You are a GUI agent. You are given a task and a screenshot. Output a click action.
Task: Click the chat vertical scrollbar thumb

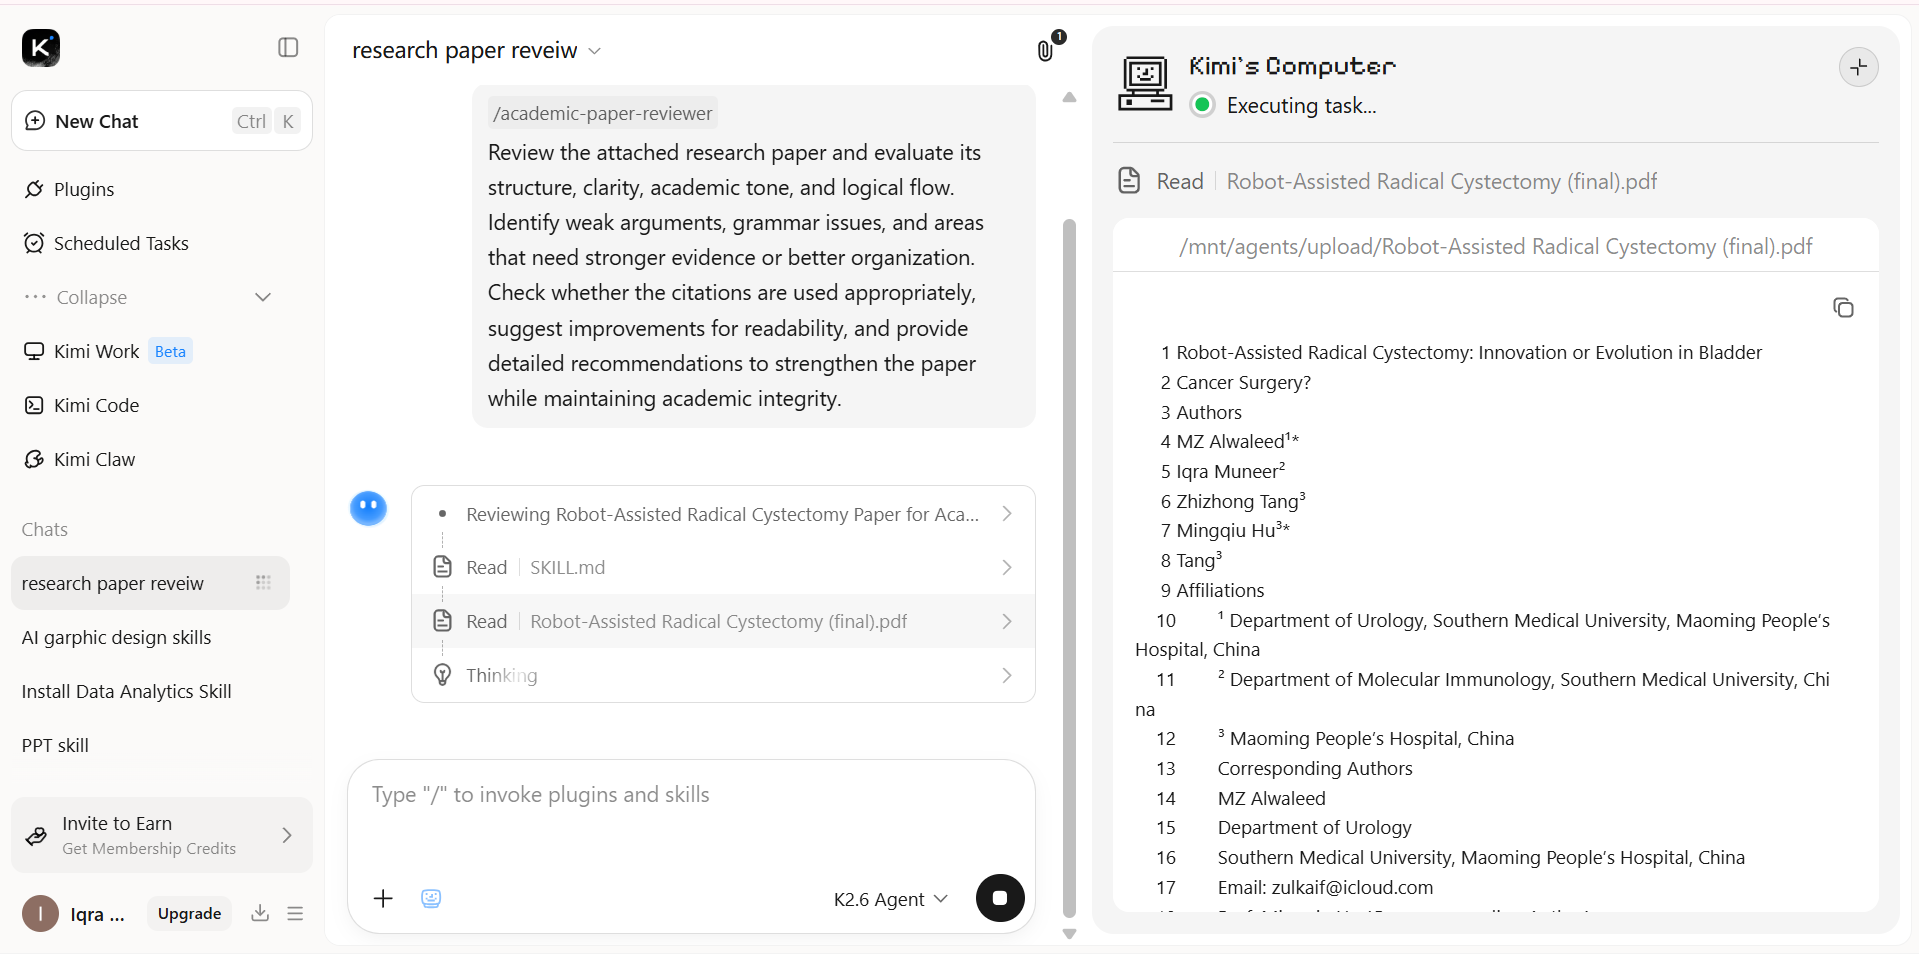[x=1069, y=567]
